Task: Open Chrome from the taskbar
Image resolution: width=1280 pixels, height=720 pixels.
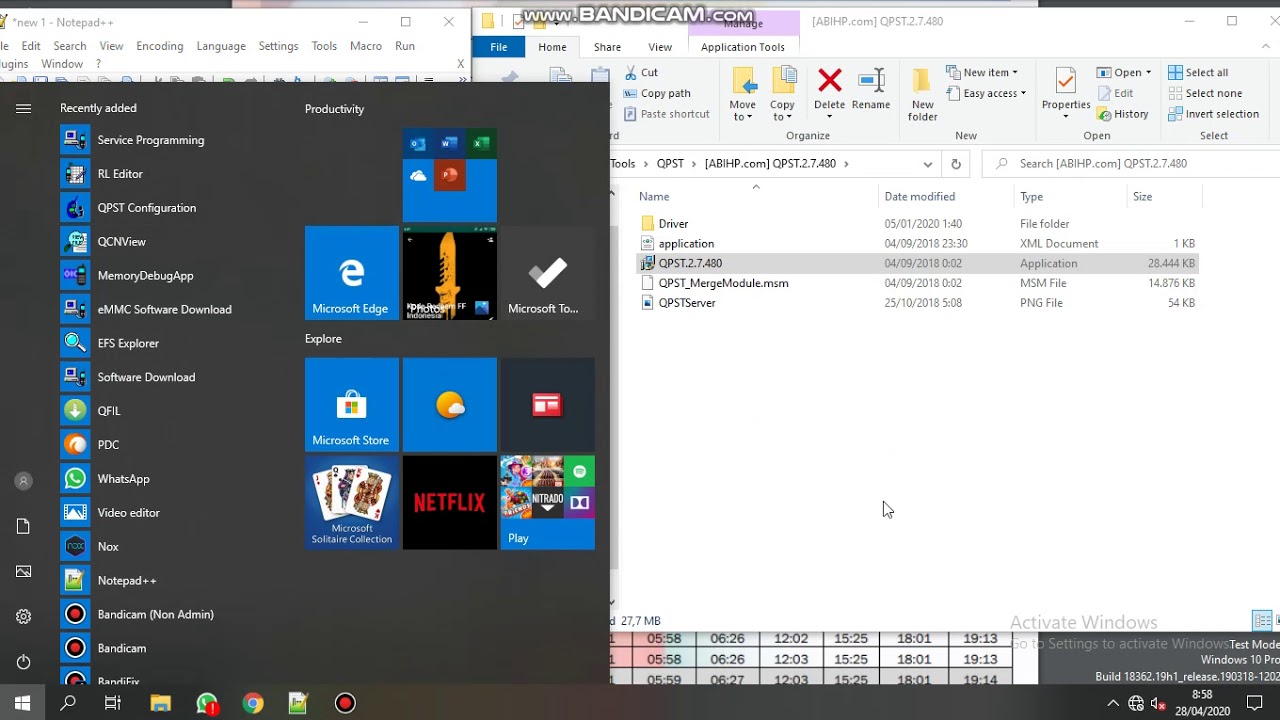Action: click(x=253, y=703)
